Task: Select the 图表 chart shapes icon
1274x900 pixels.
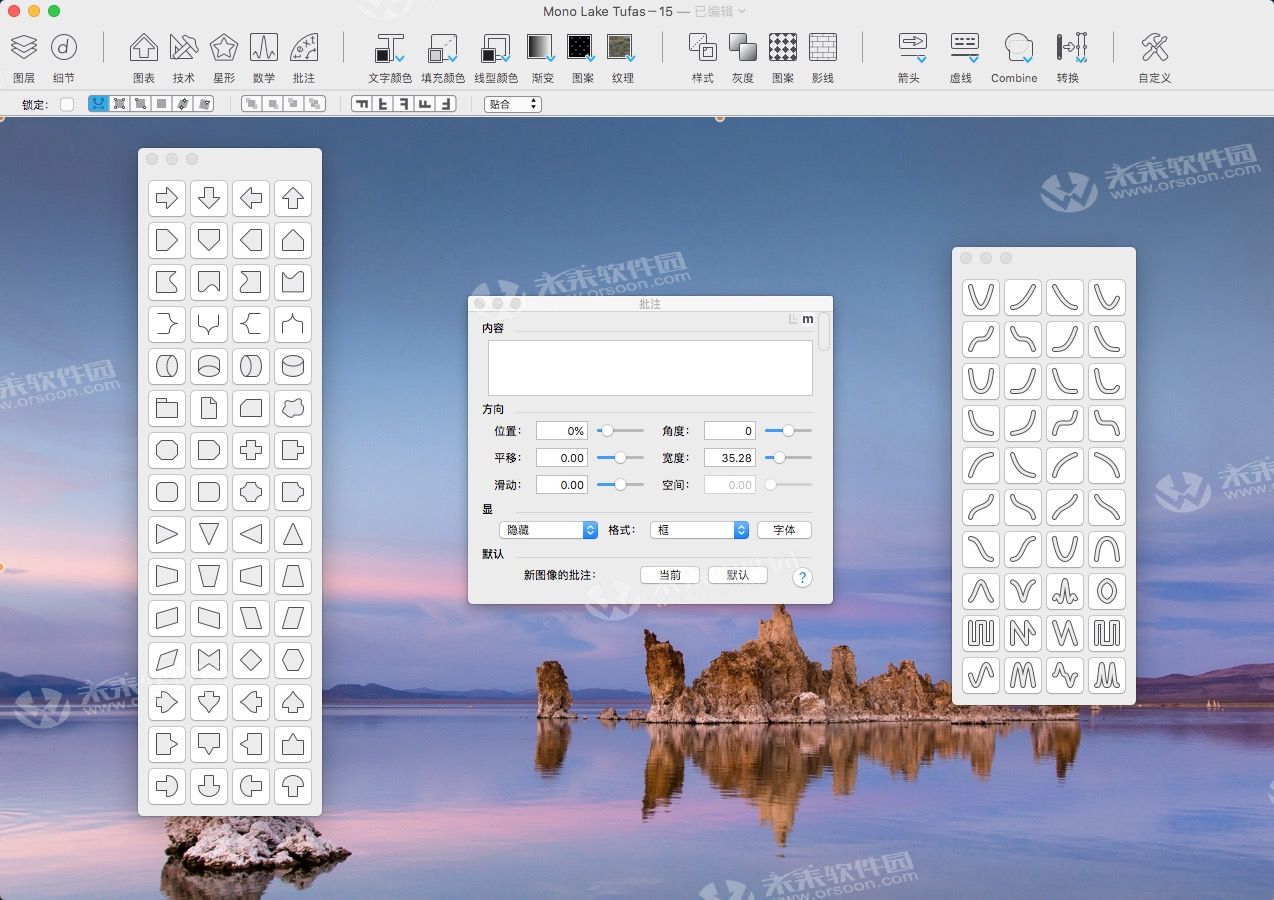Action: coord(144,47)
